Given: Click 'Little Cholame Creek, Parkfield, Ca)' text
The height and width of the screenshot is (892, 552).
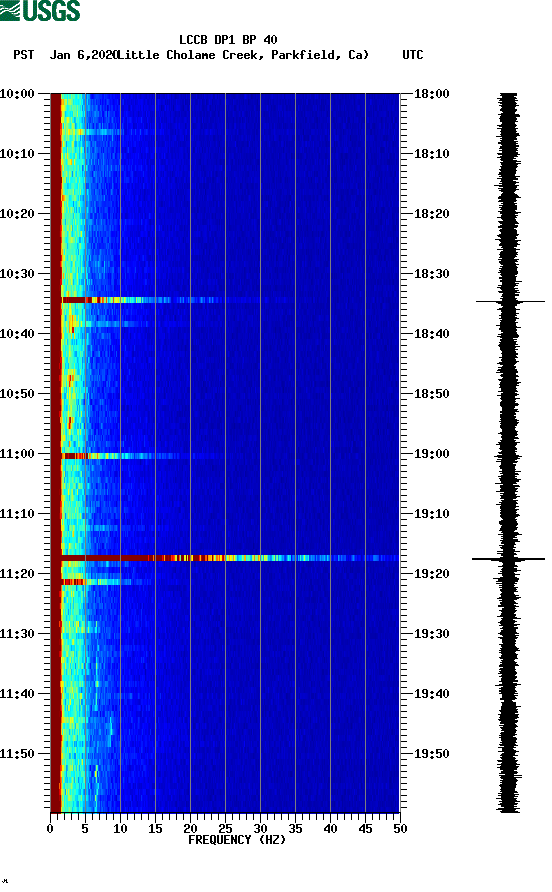Looking at the screenshot, I should (x=243, y=55).
